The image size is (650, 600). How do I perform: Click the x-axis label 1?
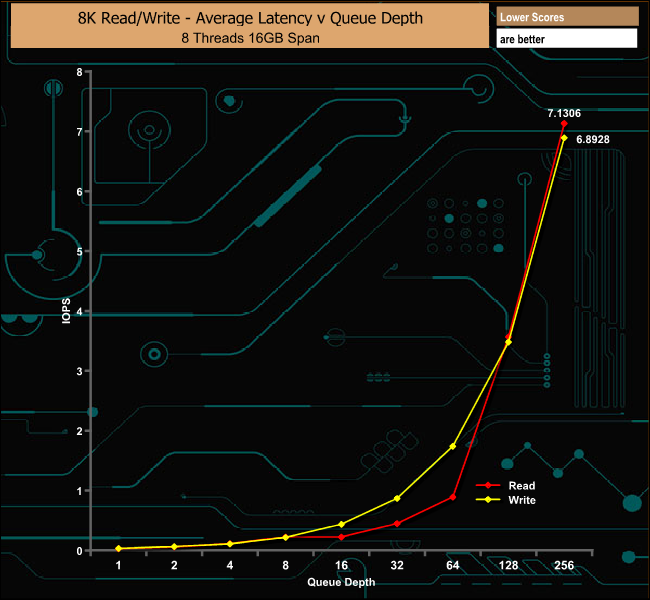click(119, 565)
